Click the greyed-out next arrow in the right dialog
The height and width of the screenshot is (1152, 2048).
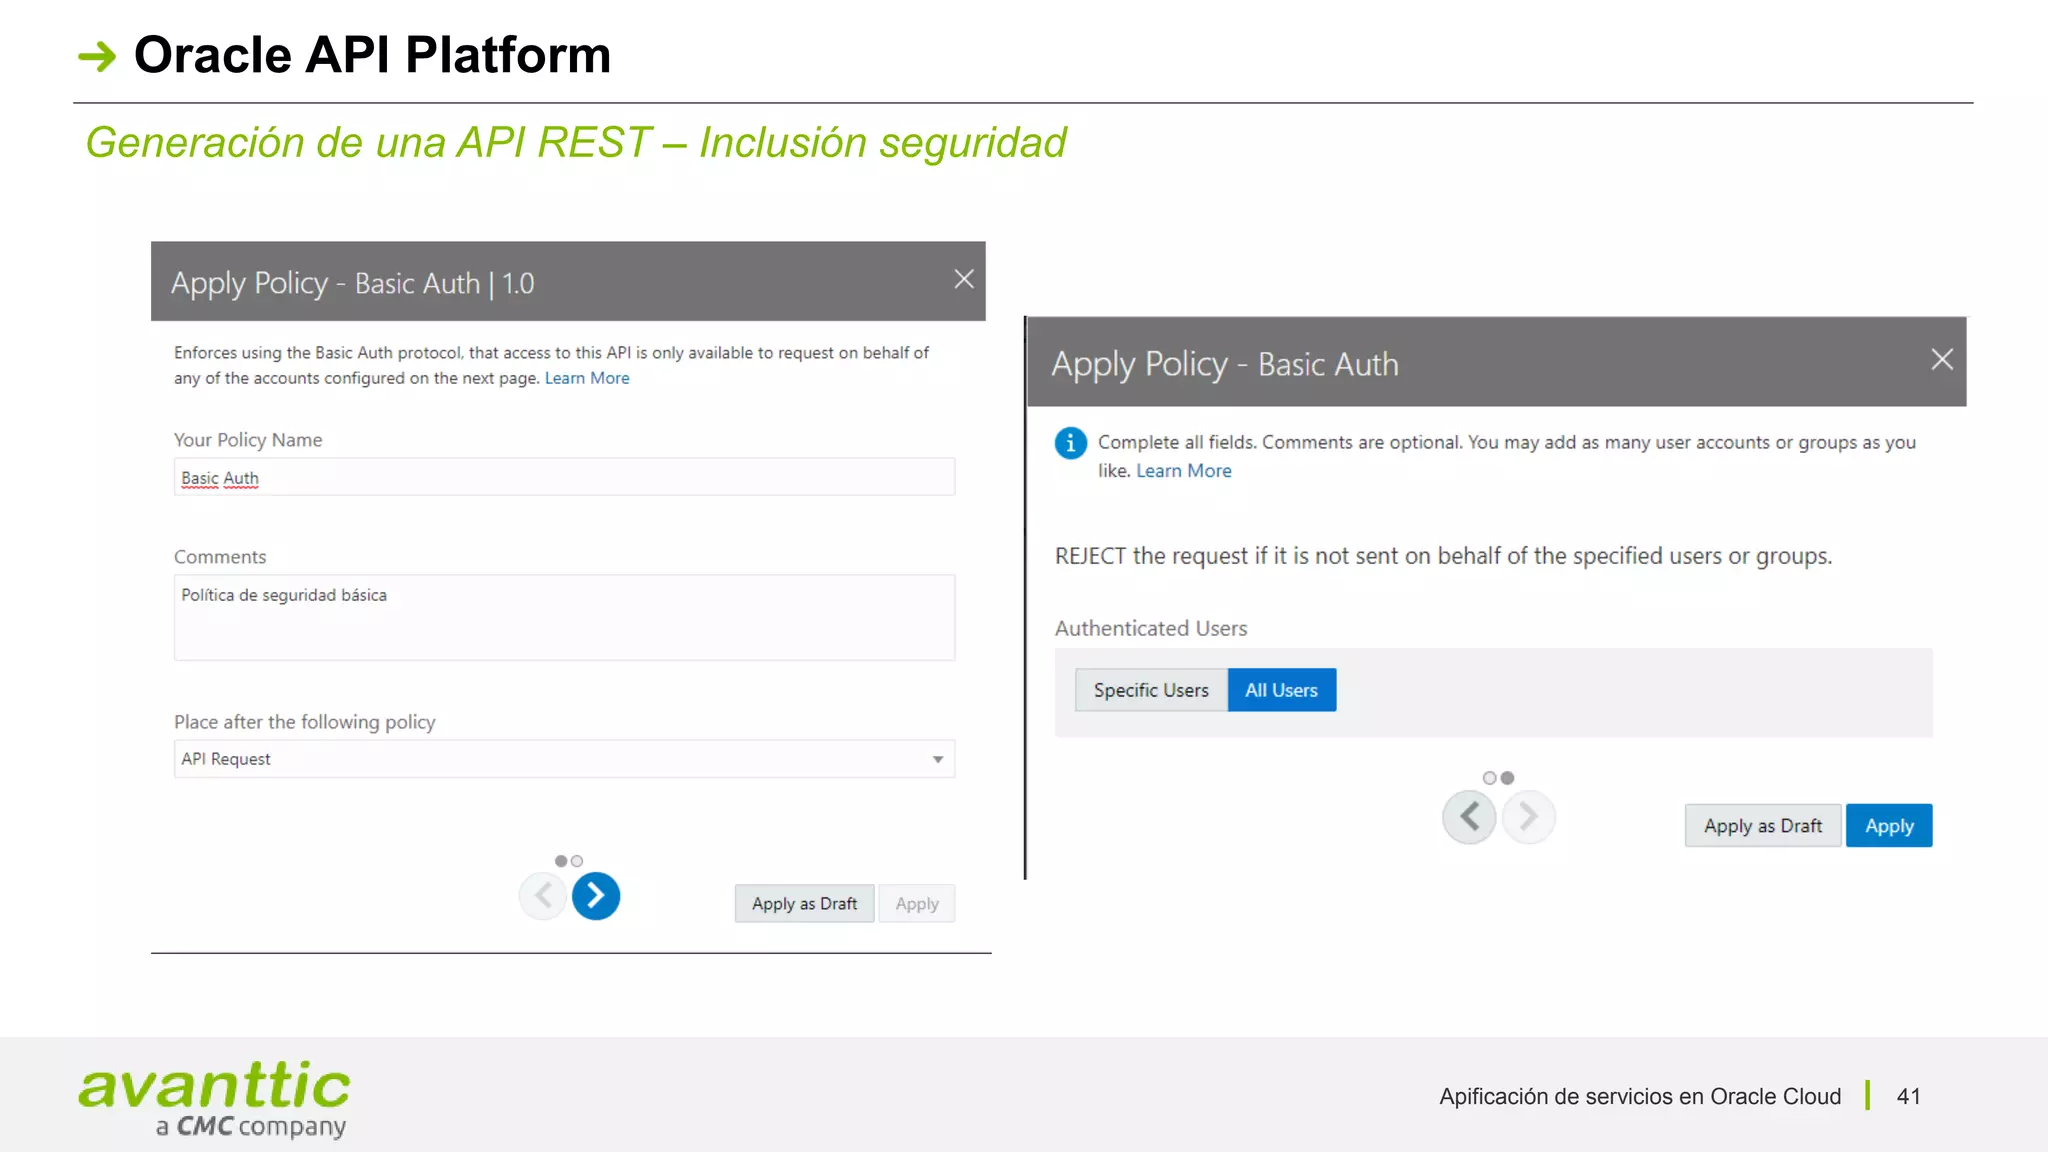[x=1528, y=817]
